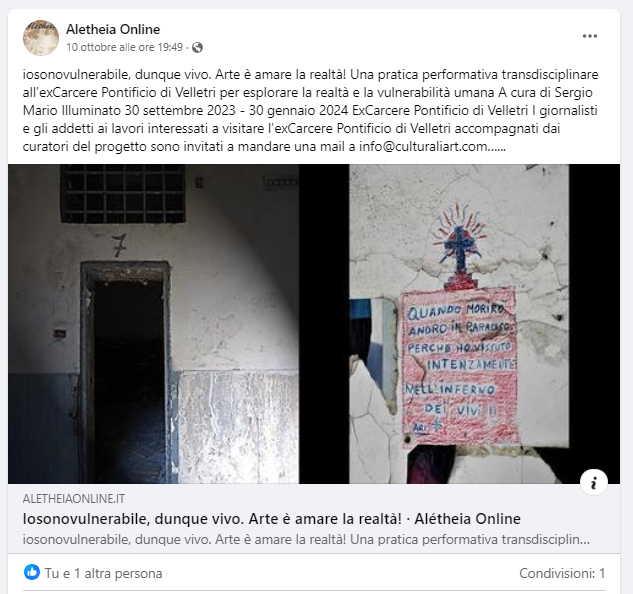Open the three-dot post options menu

(x=590, y=36)
